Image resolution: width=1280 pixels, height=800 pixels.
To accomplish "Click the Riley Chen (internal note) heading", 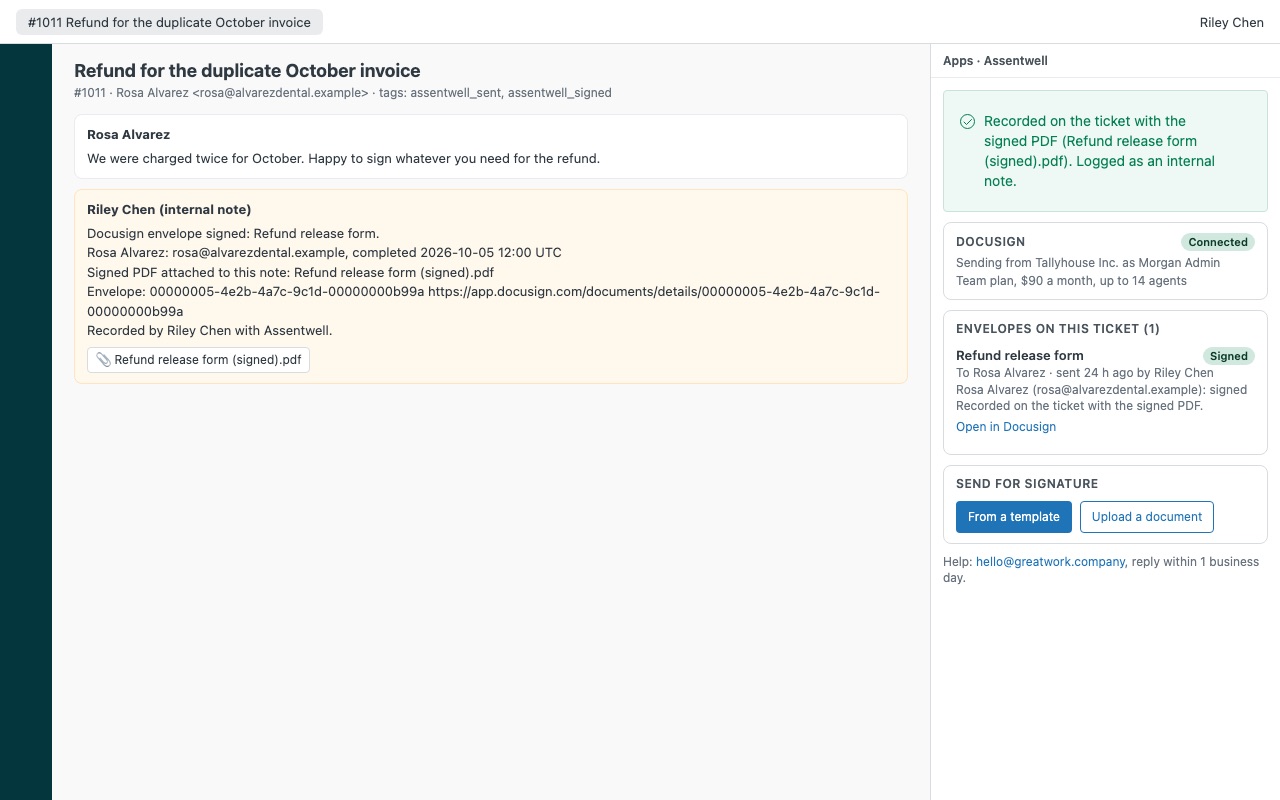I will pos(169,210).
